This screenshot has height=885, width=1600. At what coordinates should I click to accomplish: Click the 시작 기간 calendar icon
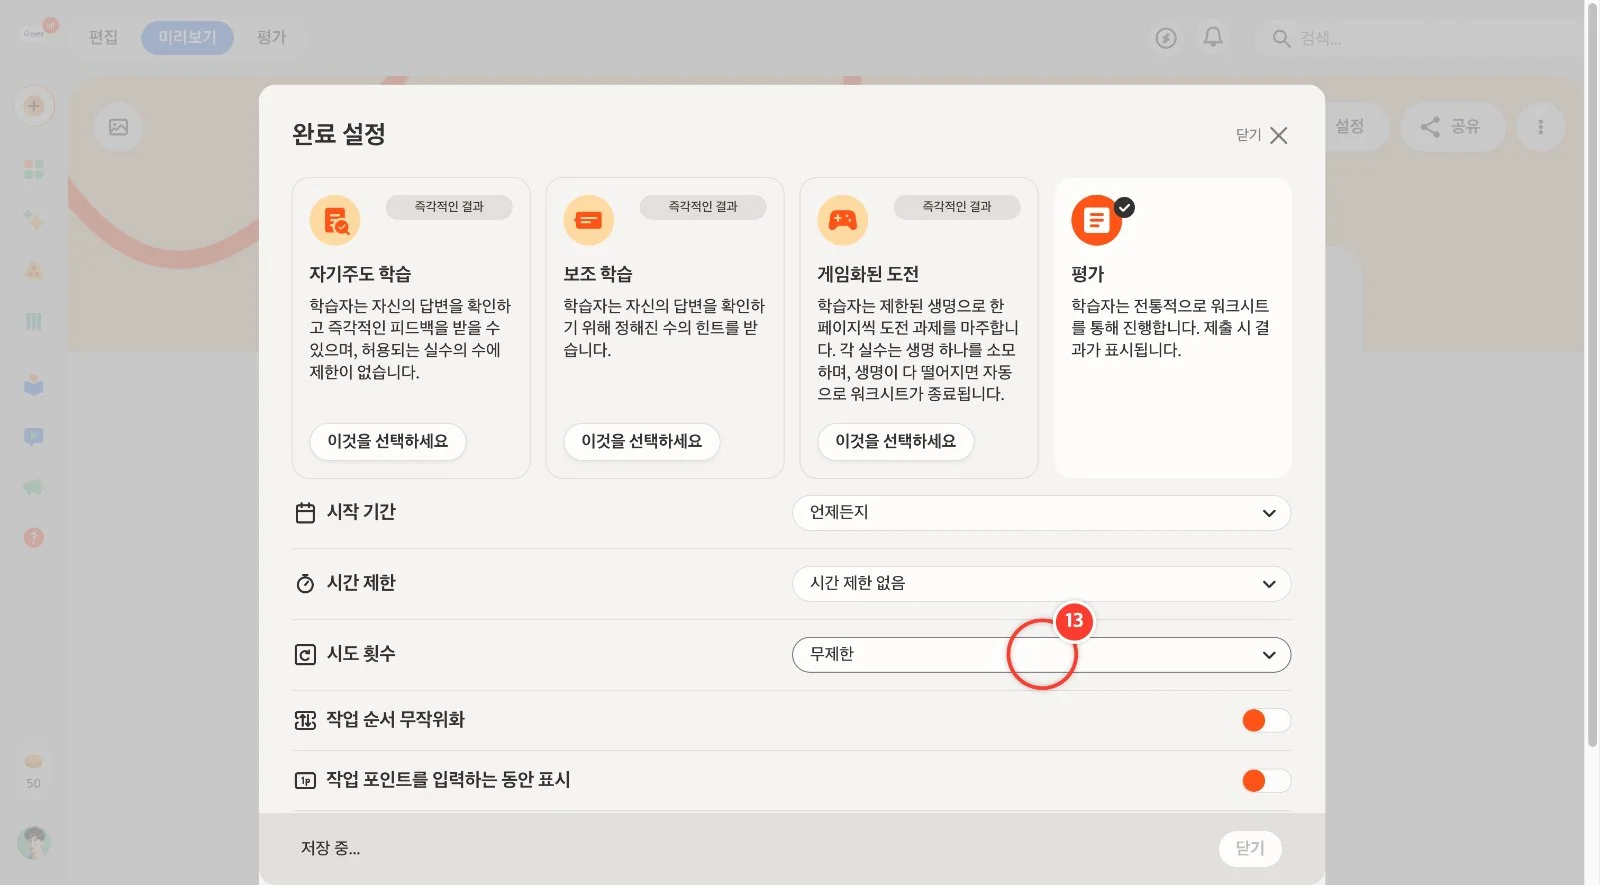coord(305,513)
